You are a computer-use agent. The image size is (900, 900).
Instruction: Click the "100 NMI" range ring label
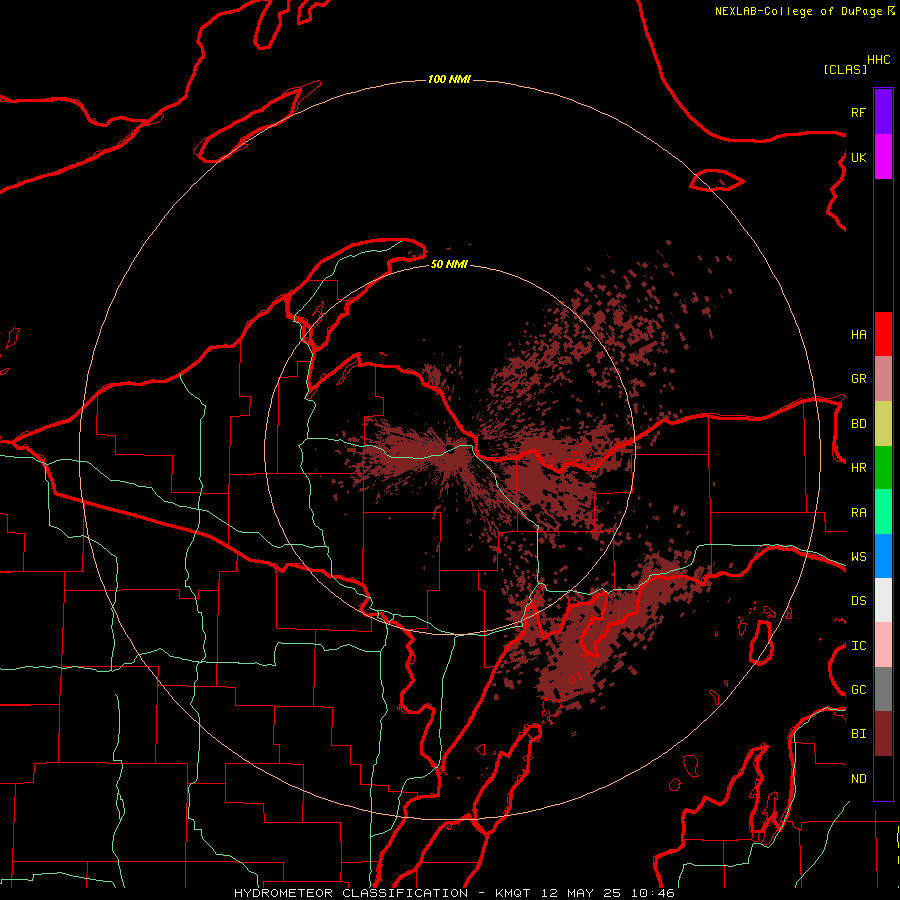449,79
